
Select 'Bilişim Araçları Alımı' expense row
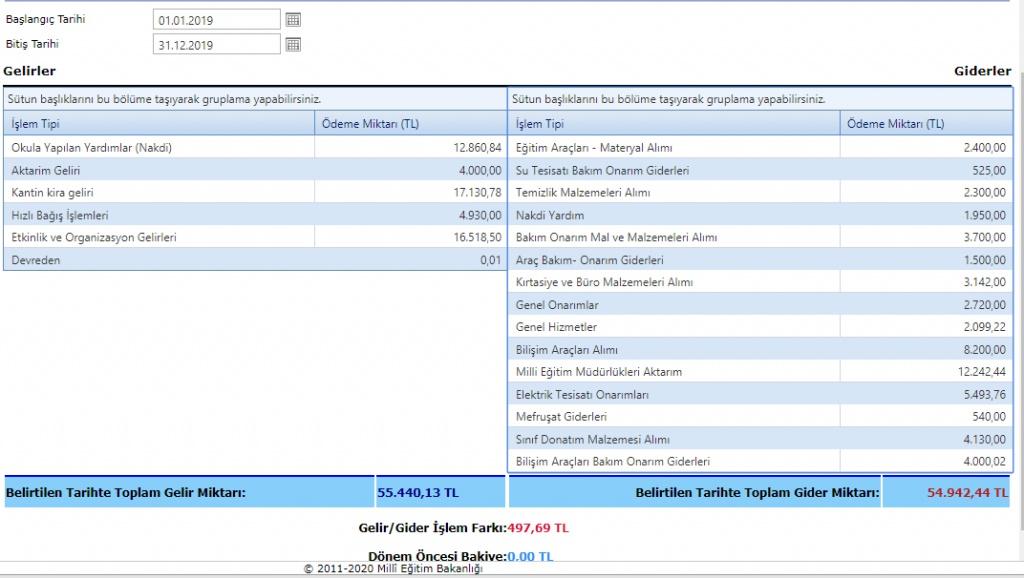(x=760, y=349)
